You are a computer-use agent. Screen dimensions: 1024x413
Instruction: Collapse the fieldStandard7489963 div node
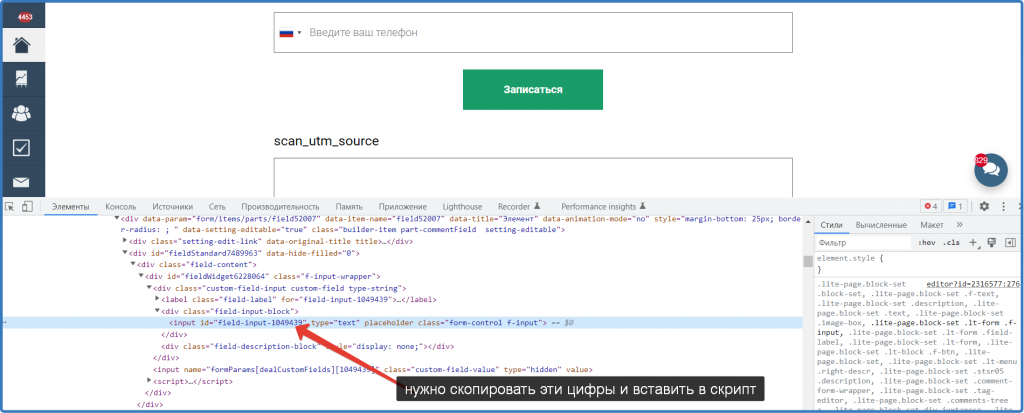[125, 253]
